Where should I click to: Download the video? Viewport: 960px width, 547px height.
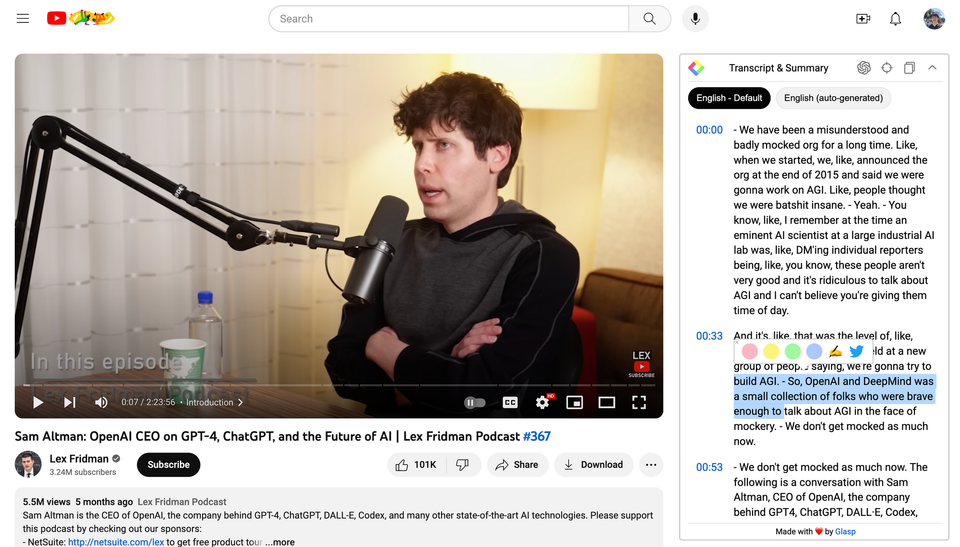pos(593,465)
